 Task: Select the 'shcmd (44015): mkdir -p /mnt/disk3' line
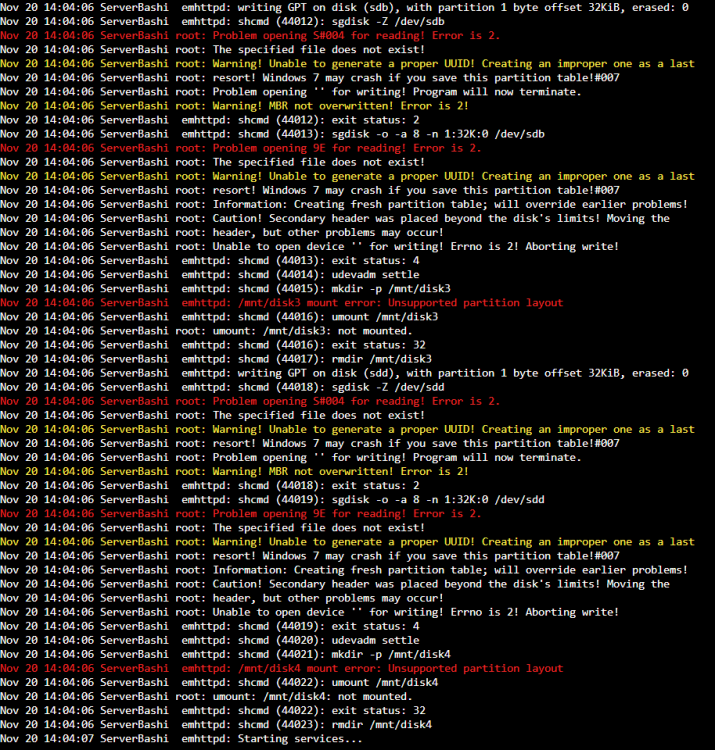pyautogui.click(x=225, y=288)
